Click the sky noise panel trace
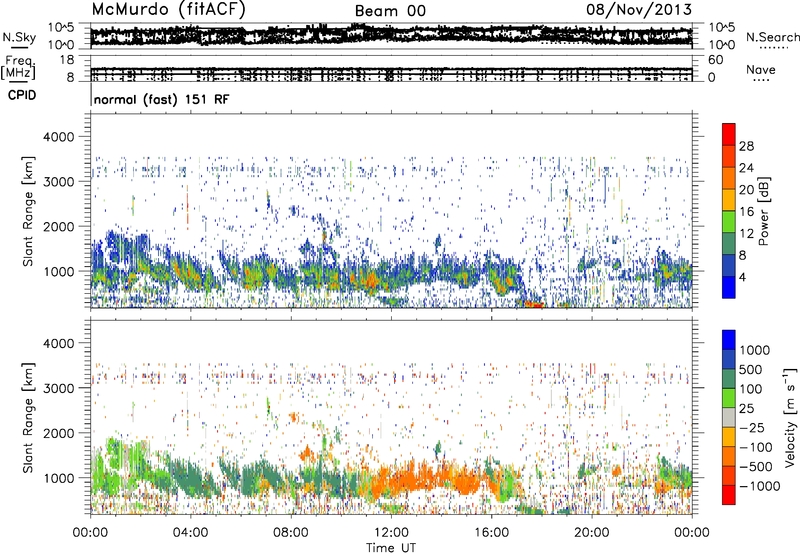The image size is (800, 554). click(391, 36)
